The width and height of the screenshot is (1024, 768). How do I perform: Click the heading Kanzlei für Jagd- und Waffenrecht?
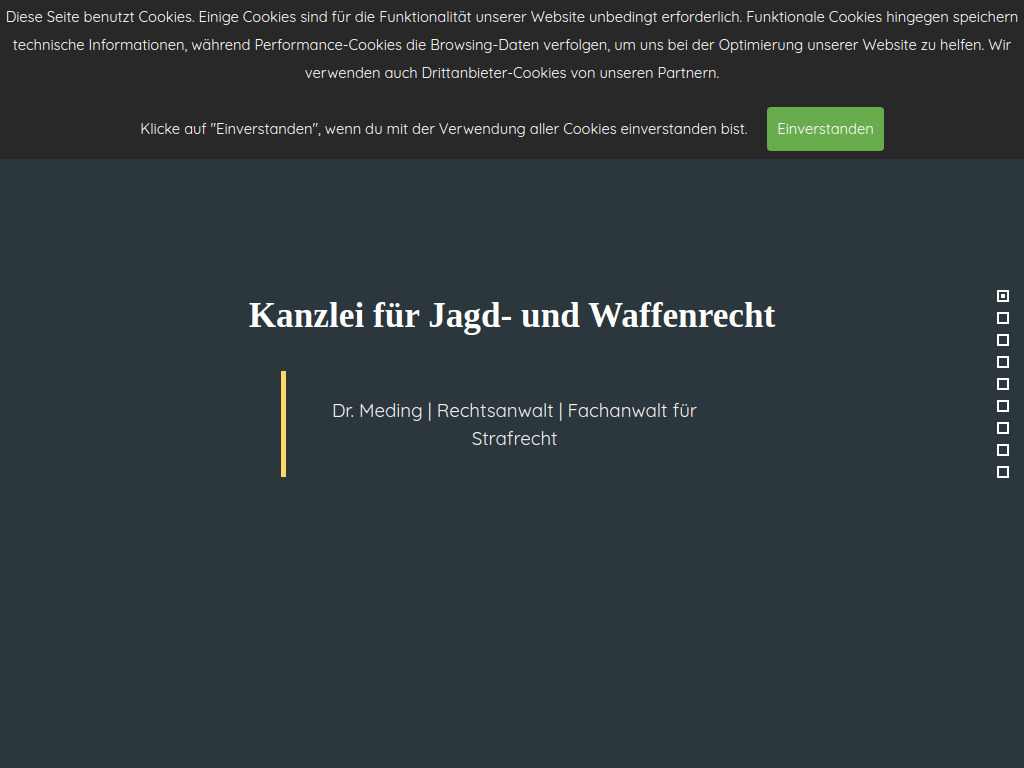point(512,315)
